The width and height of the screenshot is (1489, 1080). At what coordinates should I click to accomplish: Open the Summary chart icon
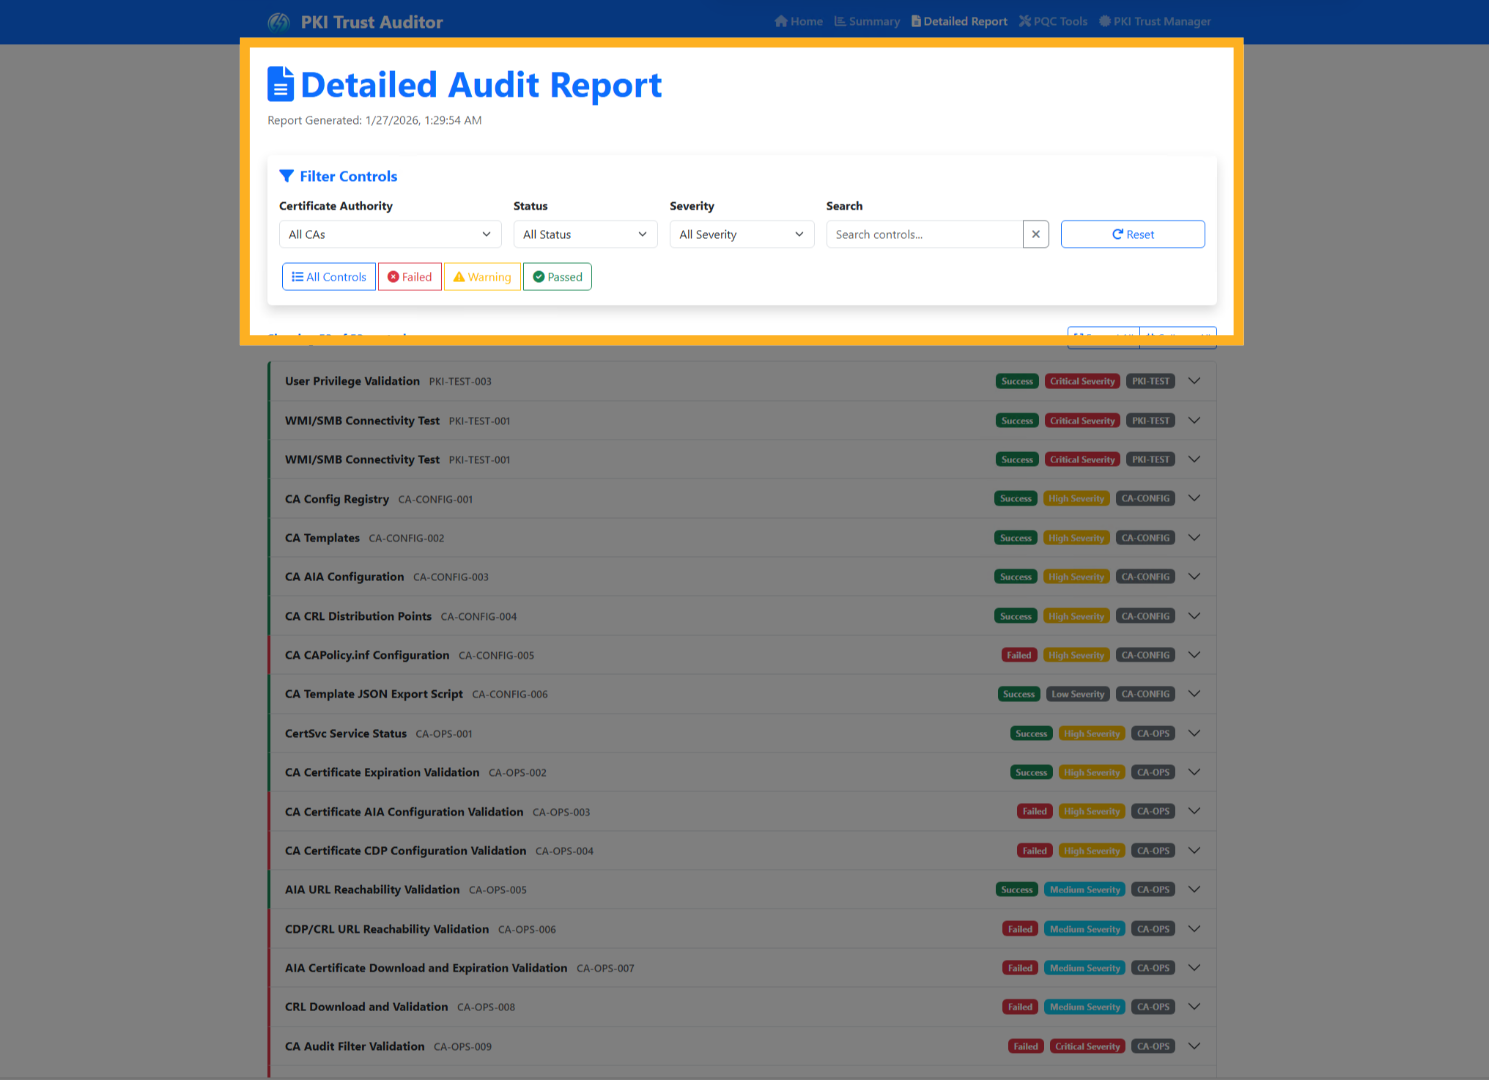click(840, 21)
